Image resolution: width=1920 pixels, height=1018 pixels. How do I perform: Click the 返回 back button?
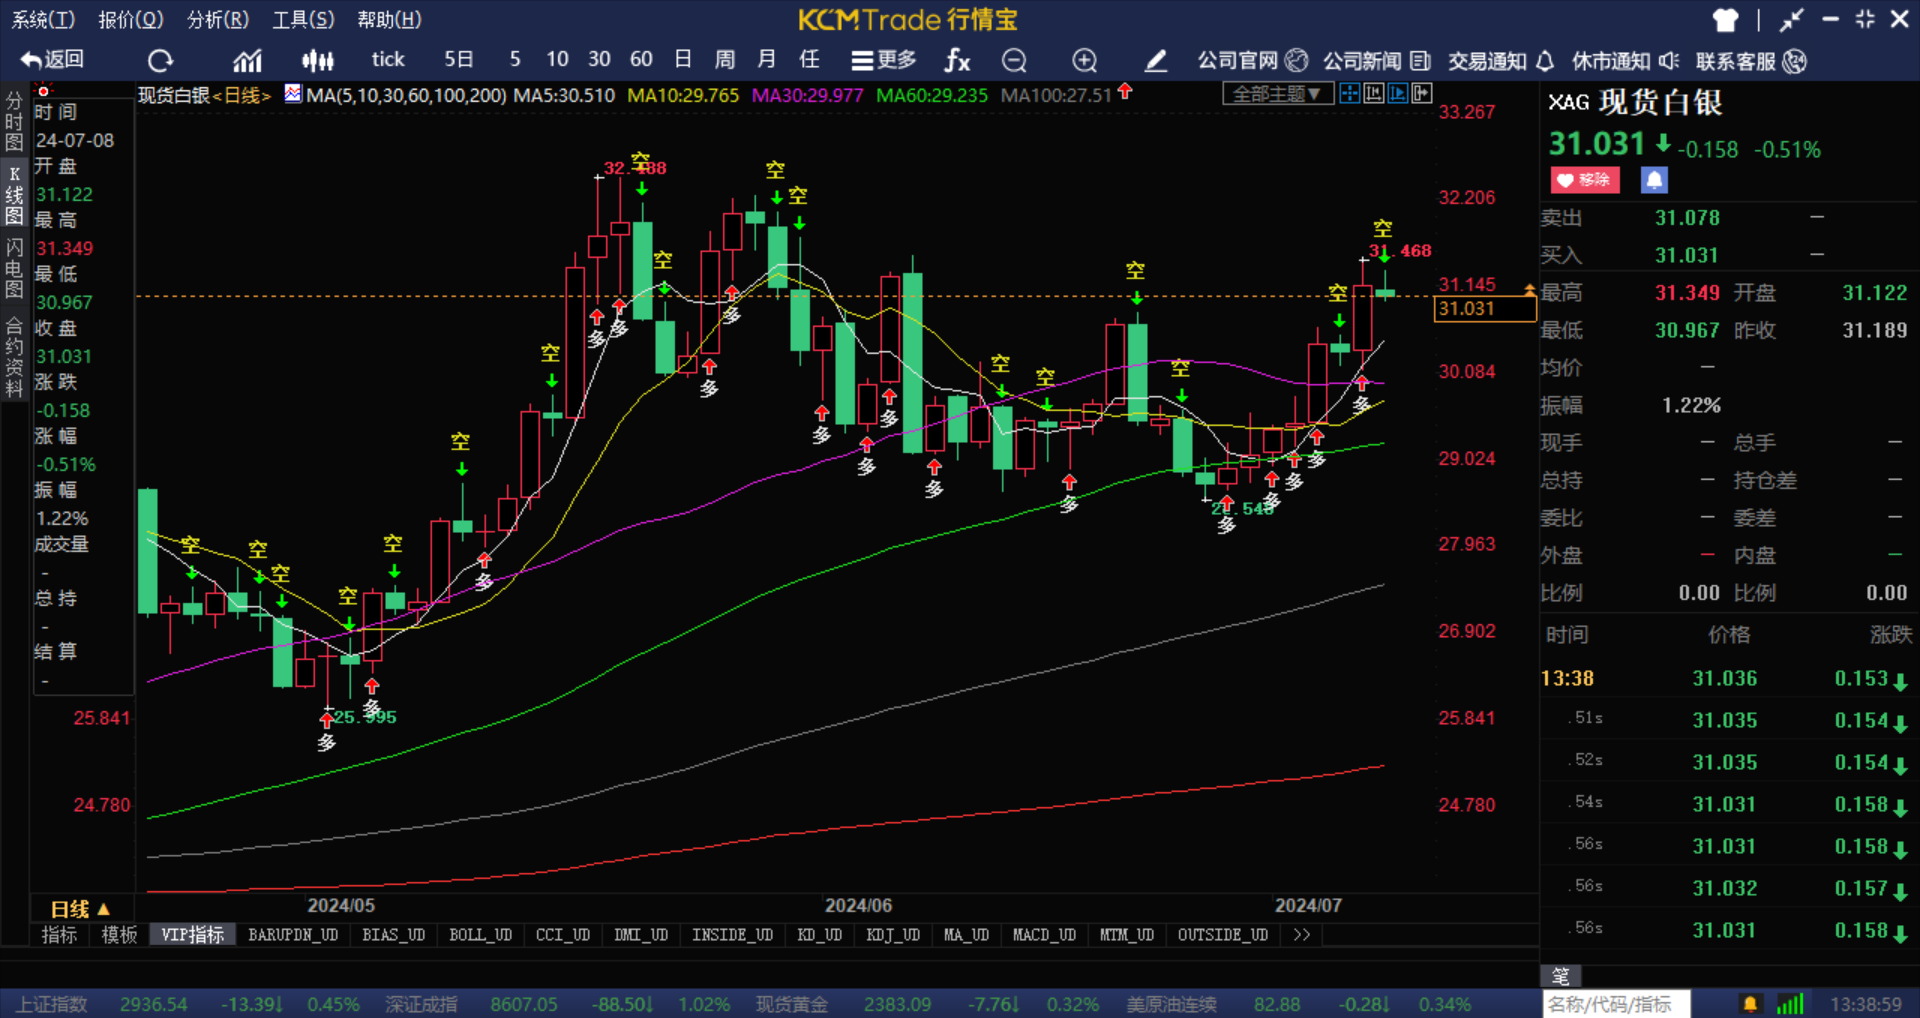coord(52,60)
